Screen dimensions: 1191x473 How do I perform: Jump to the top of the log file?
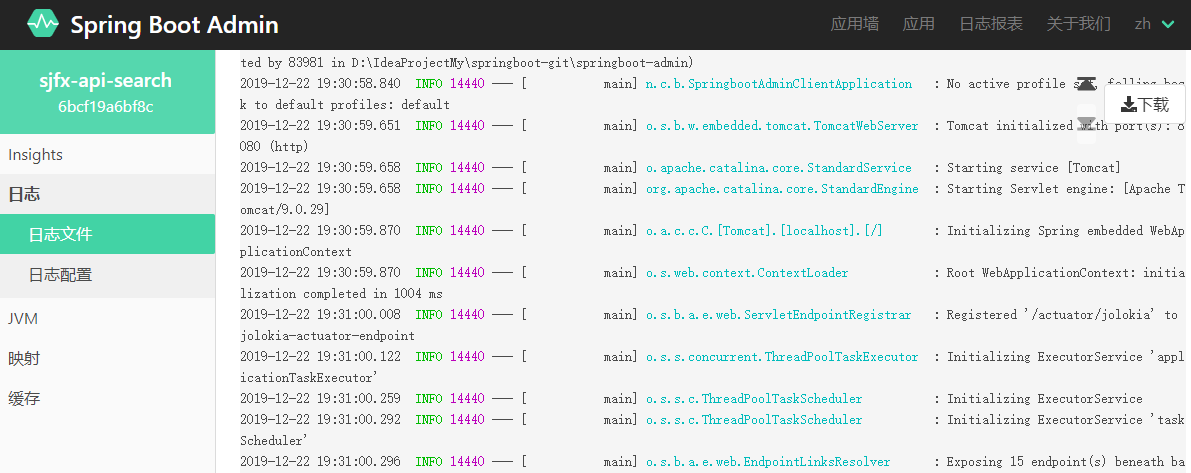click(x=1086, y=82)
